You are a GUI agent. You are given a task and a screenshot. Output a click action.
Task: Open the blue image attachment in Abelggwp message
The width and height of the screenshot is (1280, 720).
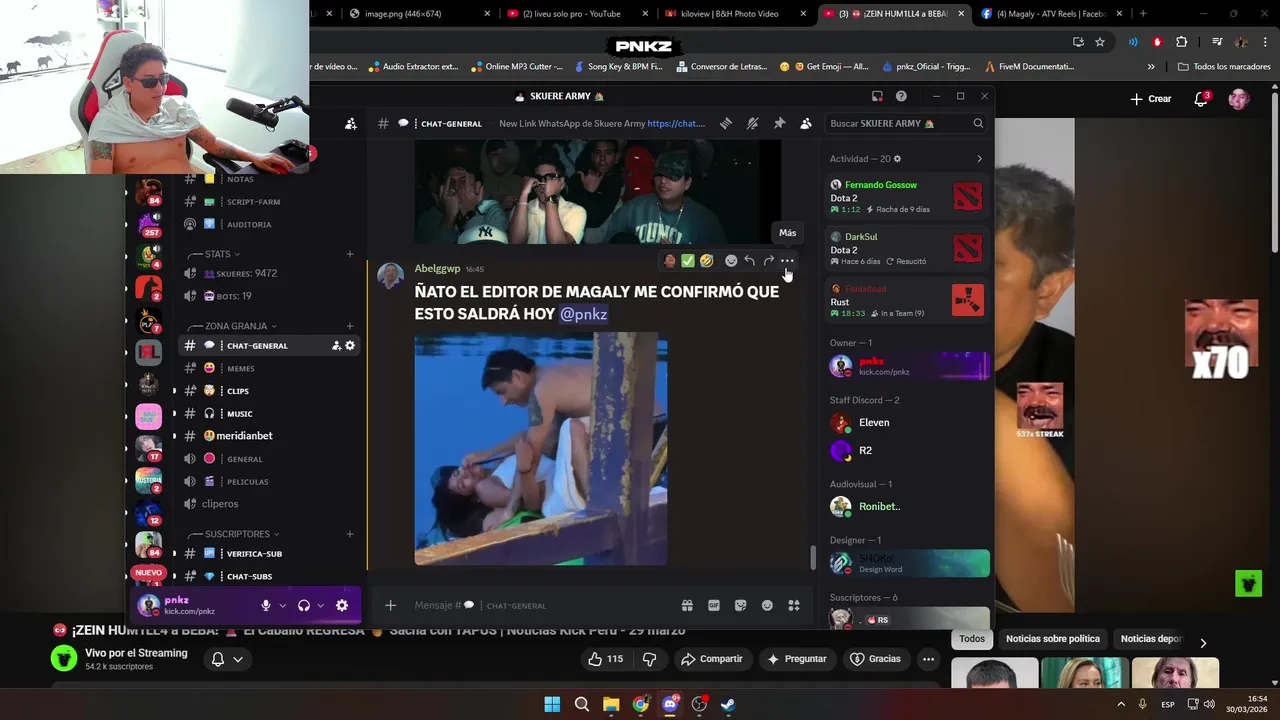coord(541,449)
